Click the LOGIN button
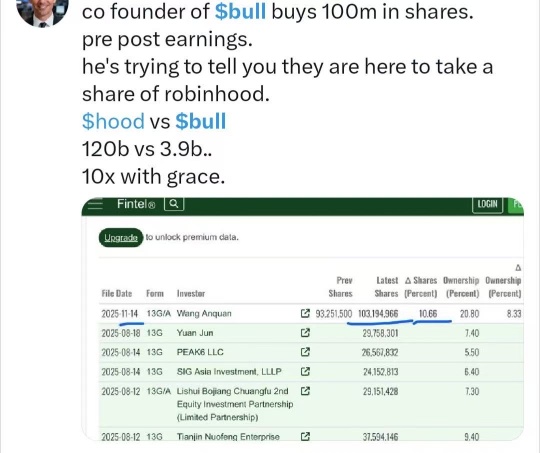This screenshot has width=540, height=453. point(487,204)
